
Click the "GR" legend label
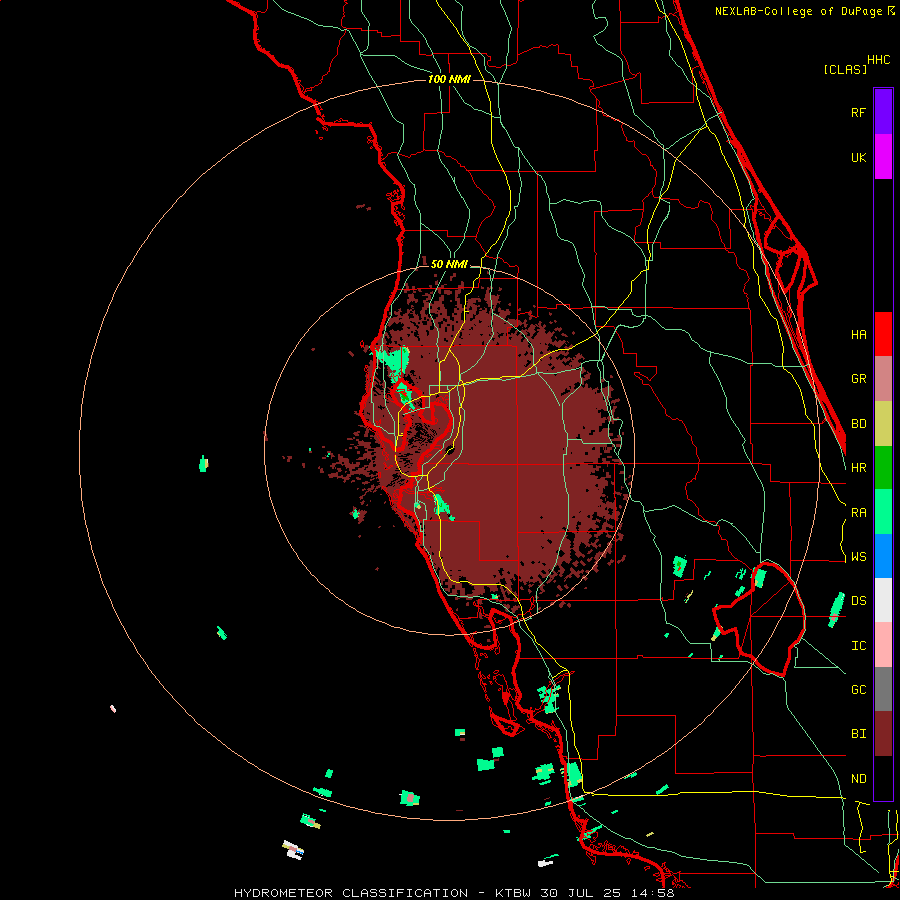(x=858, y=379)
